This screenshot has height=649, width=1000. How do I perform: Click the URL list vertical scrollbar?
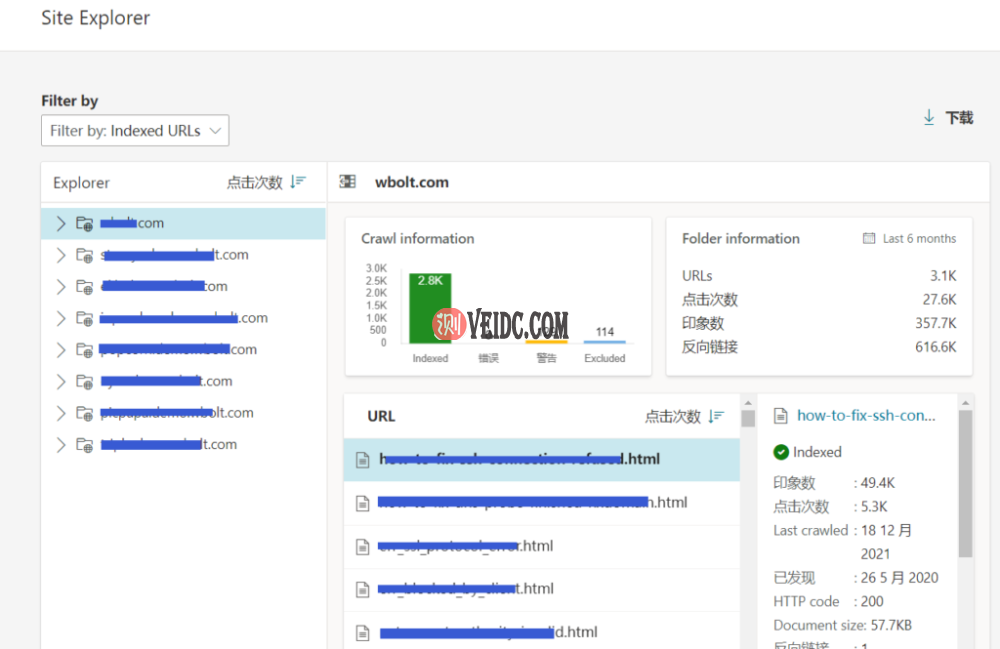coord(747,520)
